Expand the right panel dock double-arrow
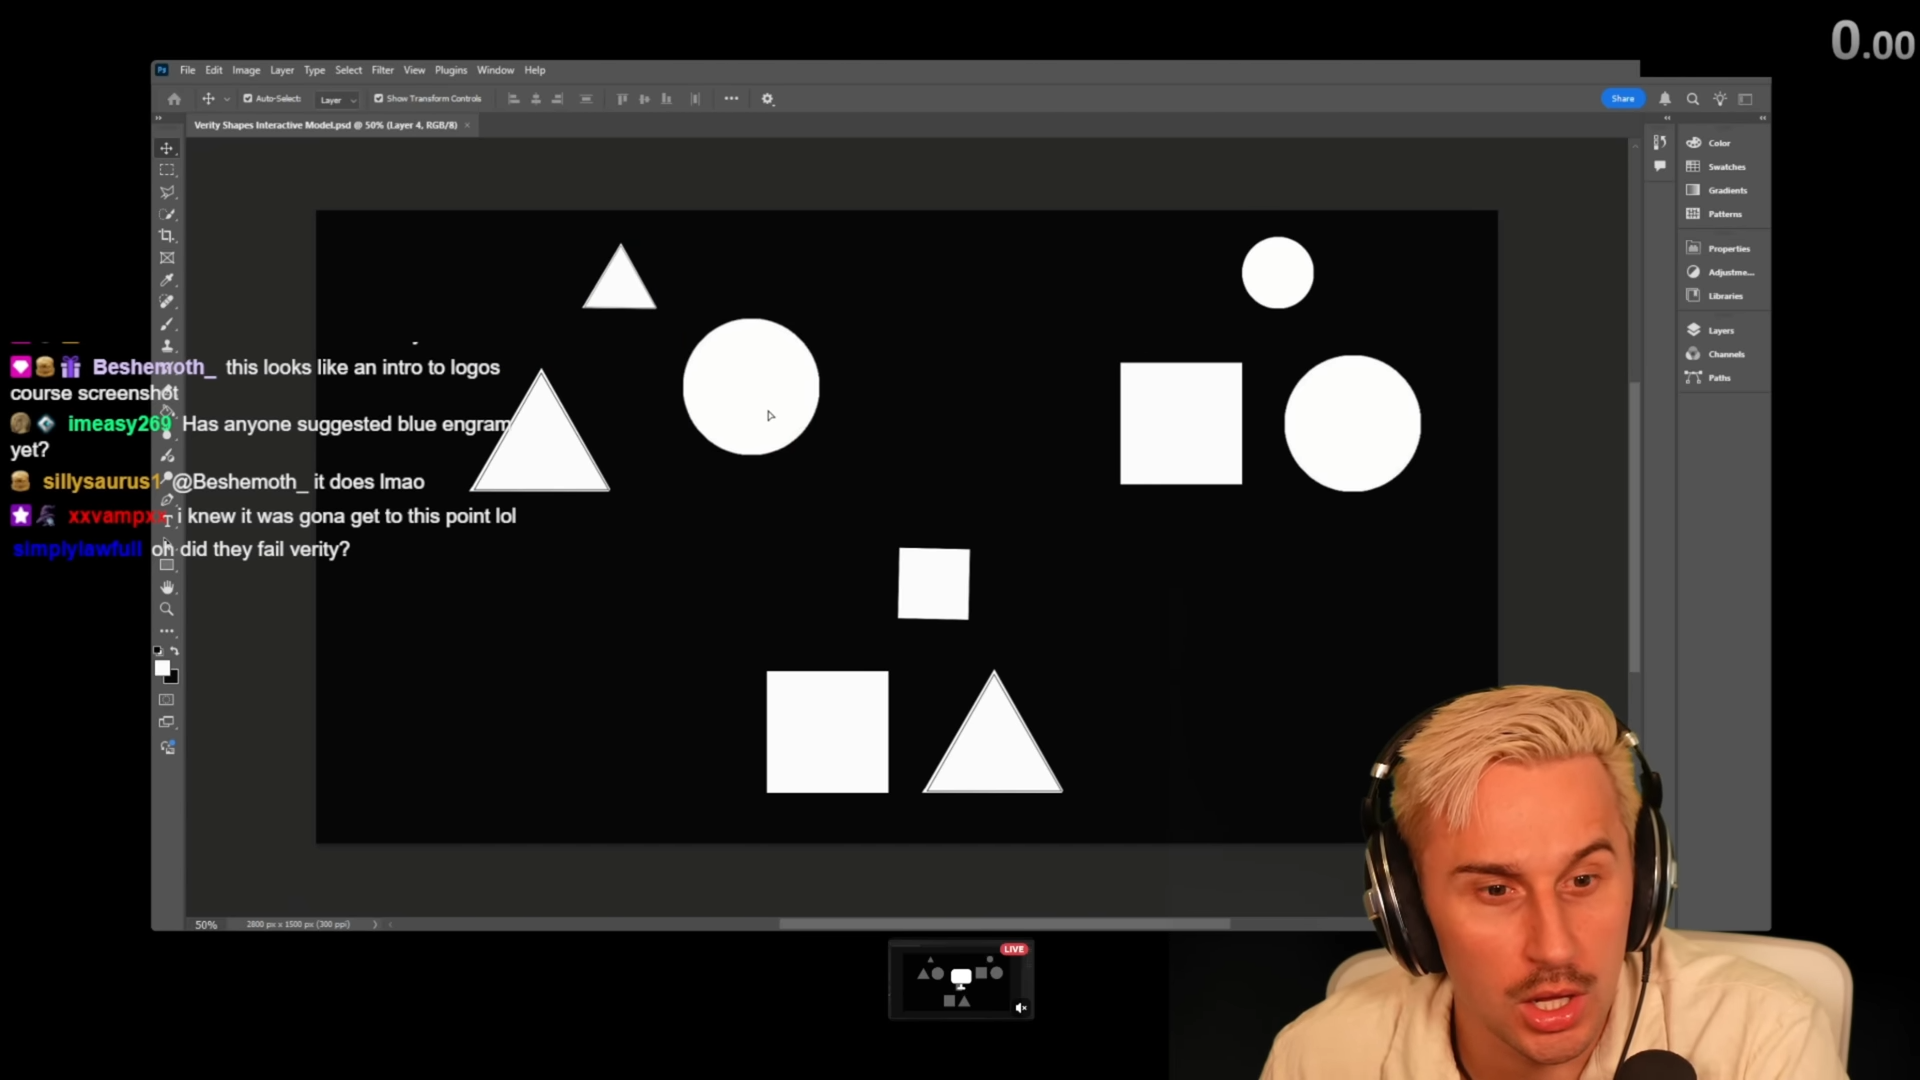 (1762, 118)
